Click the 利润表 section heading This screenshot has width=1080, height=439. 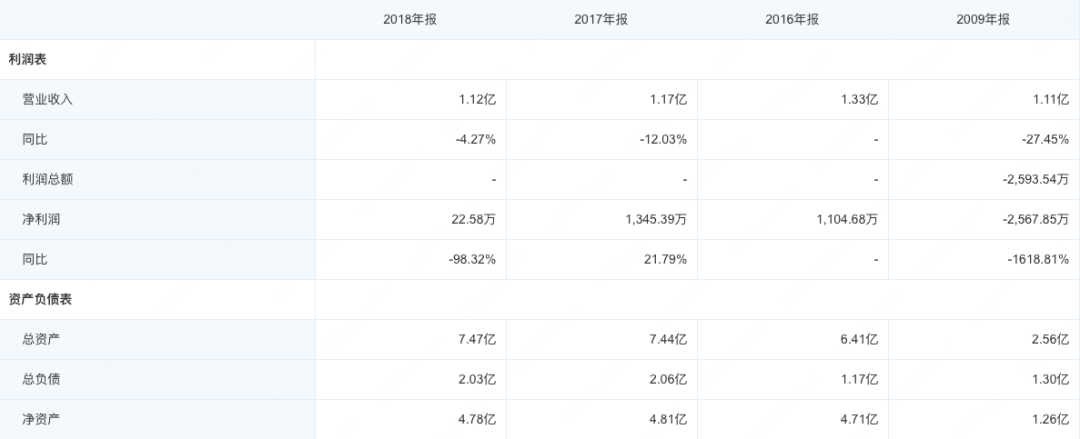pyautogui.click(x=27, y=60)
